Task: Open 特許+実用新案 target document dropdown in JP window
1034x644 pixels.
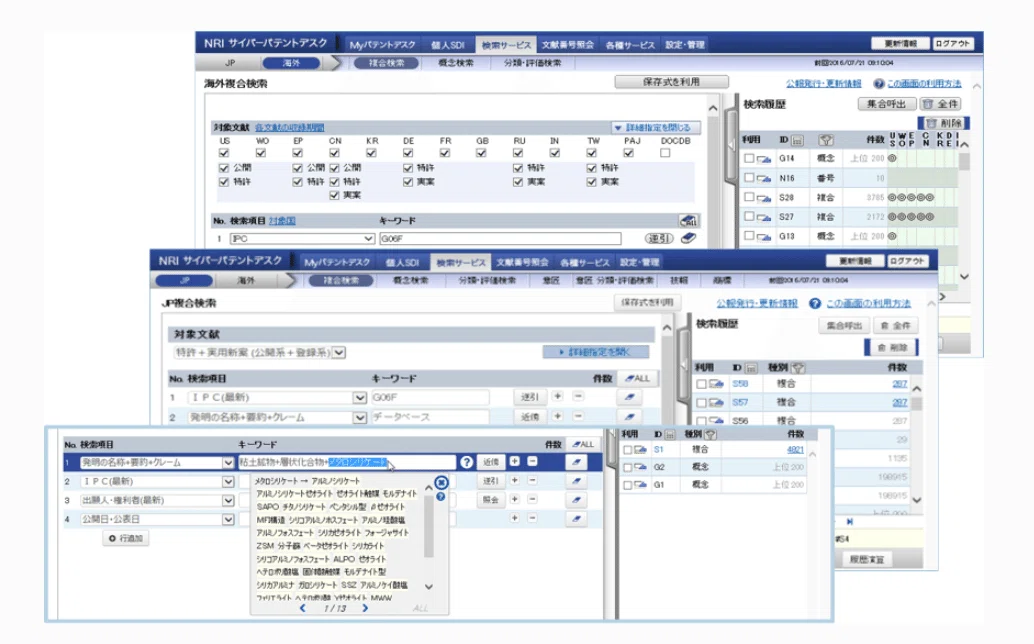Action: tap(338, 353)
